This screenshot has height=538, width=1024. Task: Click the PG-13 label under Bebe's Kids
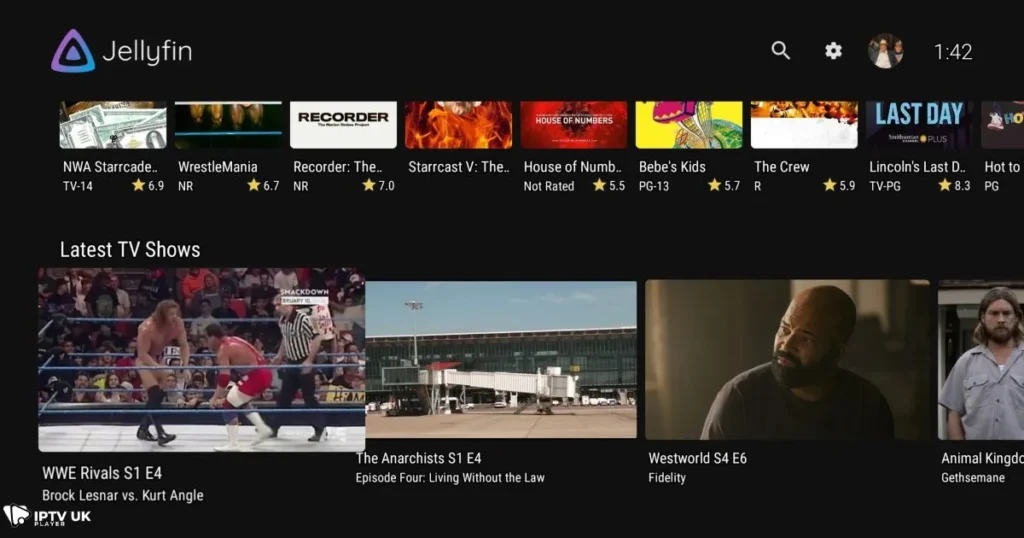click(x=654, y=186)
